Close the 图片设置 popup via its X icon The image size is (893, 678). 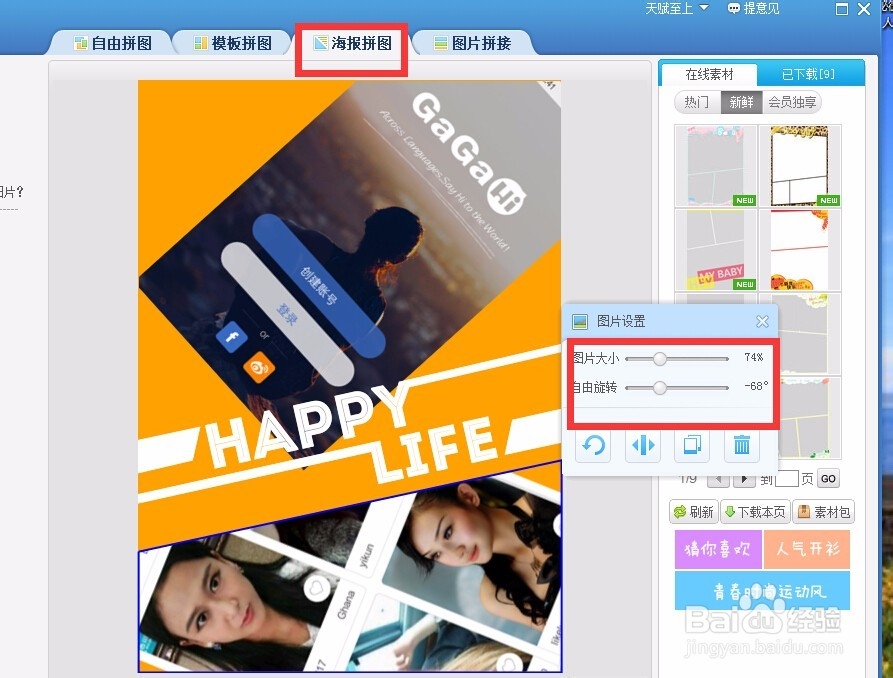763,321
